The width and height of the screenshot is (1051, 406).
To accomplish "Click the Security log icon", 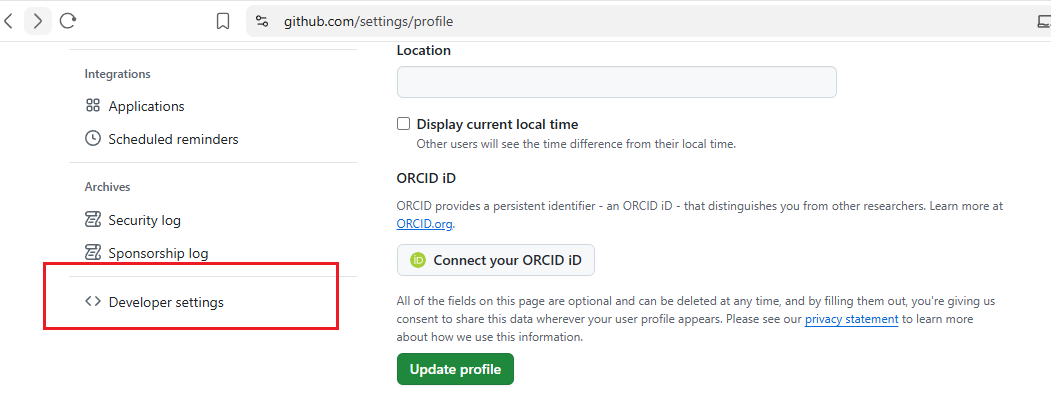I will point(92,220).
